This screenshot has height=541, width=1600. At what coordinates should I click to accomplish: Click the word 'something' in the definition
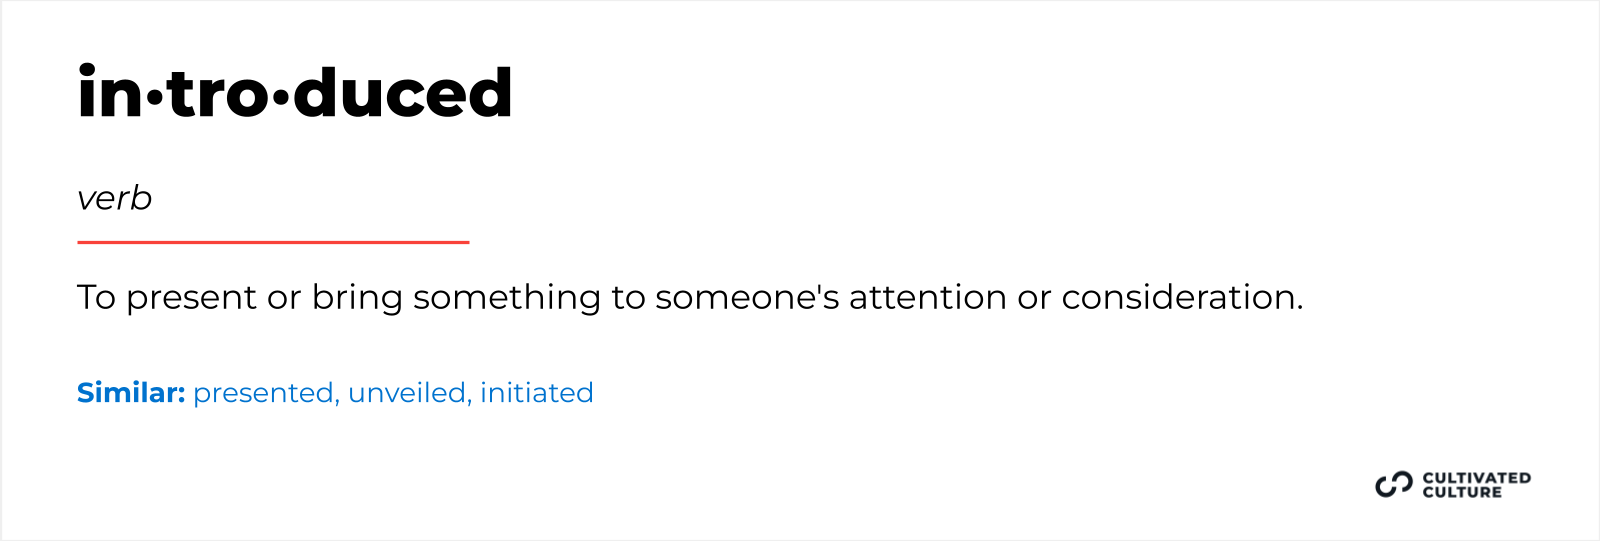(507, 298)
